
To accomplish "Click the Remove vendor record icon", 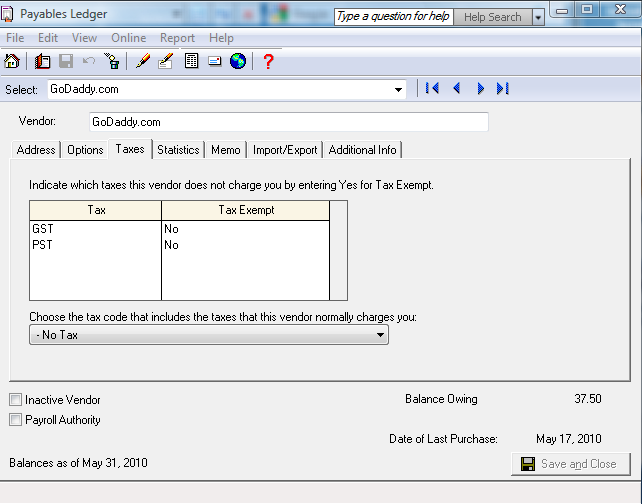I will (112, 61).
